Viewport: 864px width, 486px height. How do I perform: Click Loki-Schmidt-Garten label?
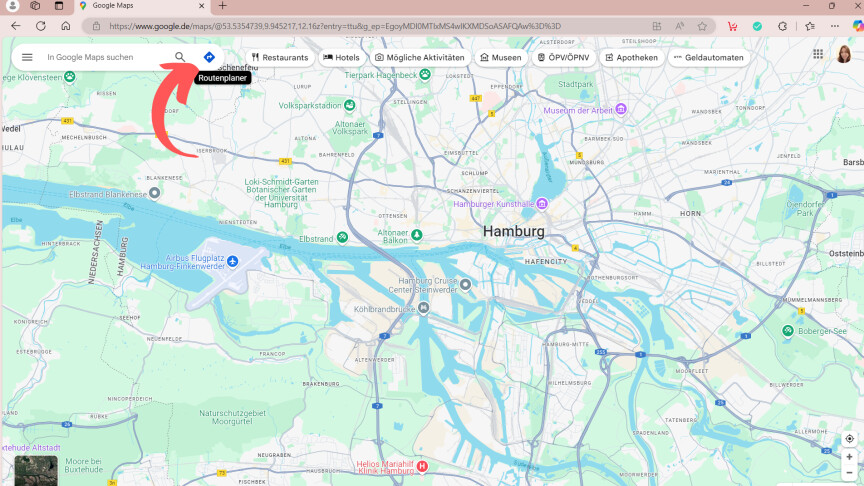[281, 193]
